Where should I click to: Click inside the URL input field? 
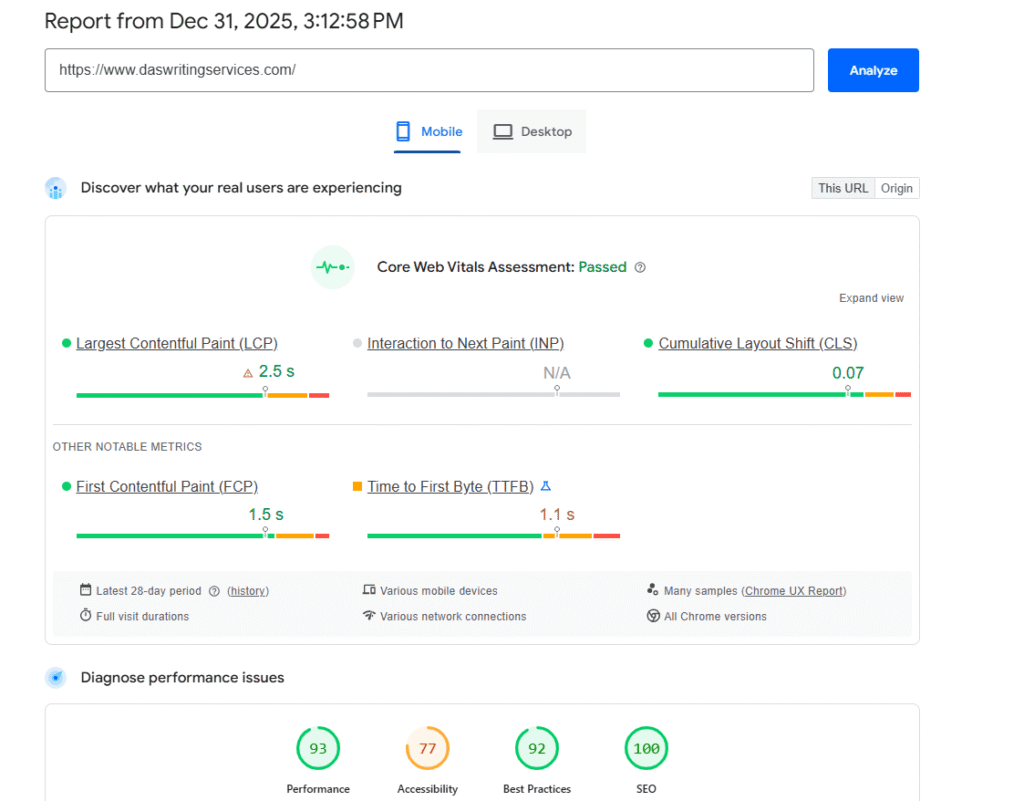[429, 70]
